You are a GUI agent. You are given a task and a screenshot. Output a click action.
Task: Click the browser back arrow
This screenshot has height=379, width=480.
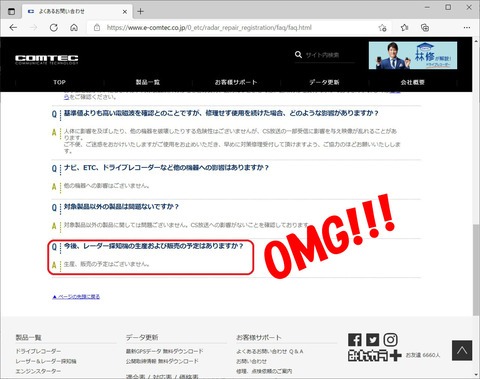click(13, 28)
